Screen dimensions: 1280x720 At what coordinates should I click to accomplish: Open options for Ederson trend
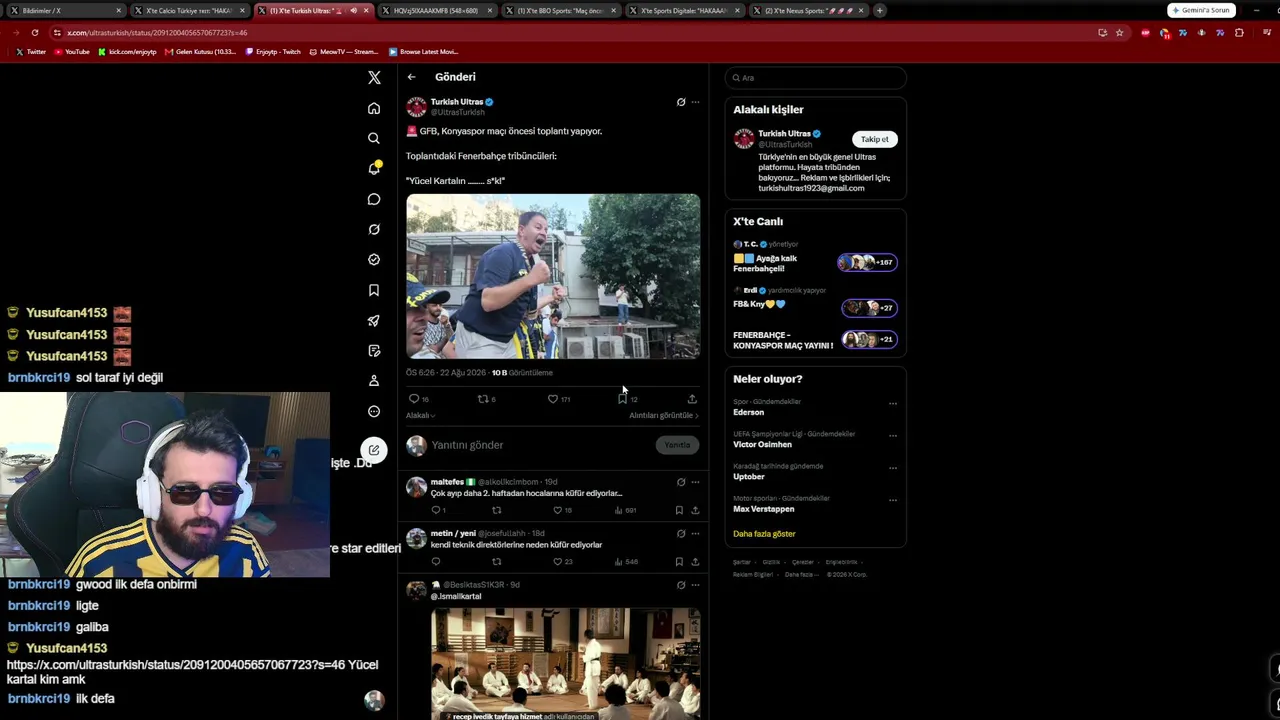point(893,404)
